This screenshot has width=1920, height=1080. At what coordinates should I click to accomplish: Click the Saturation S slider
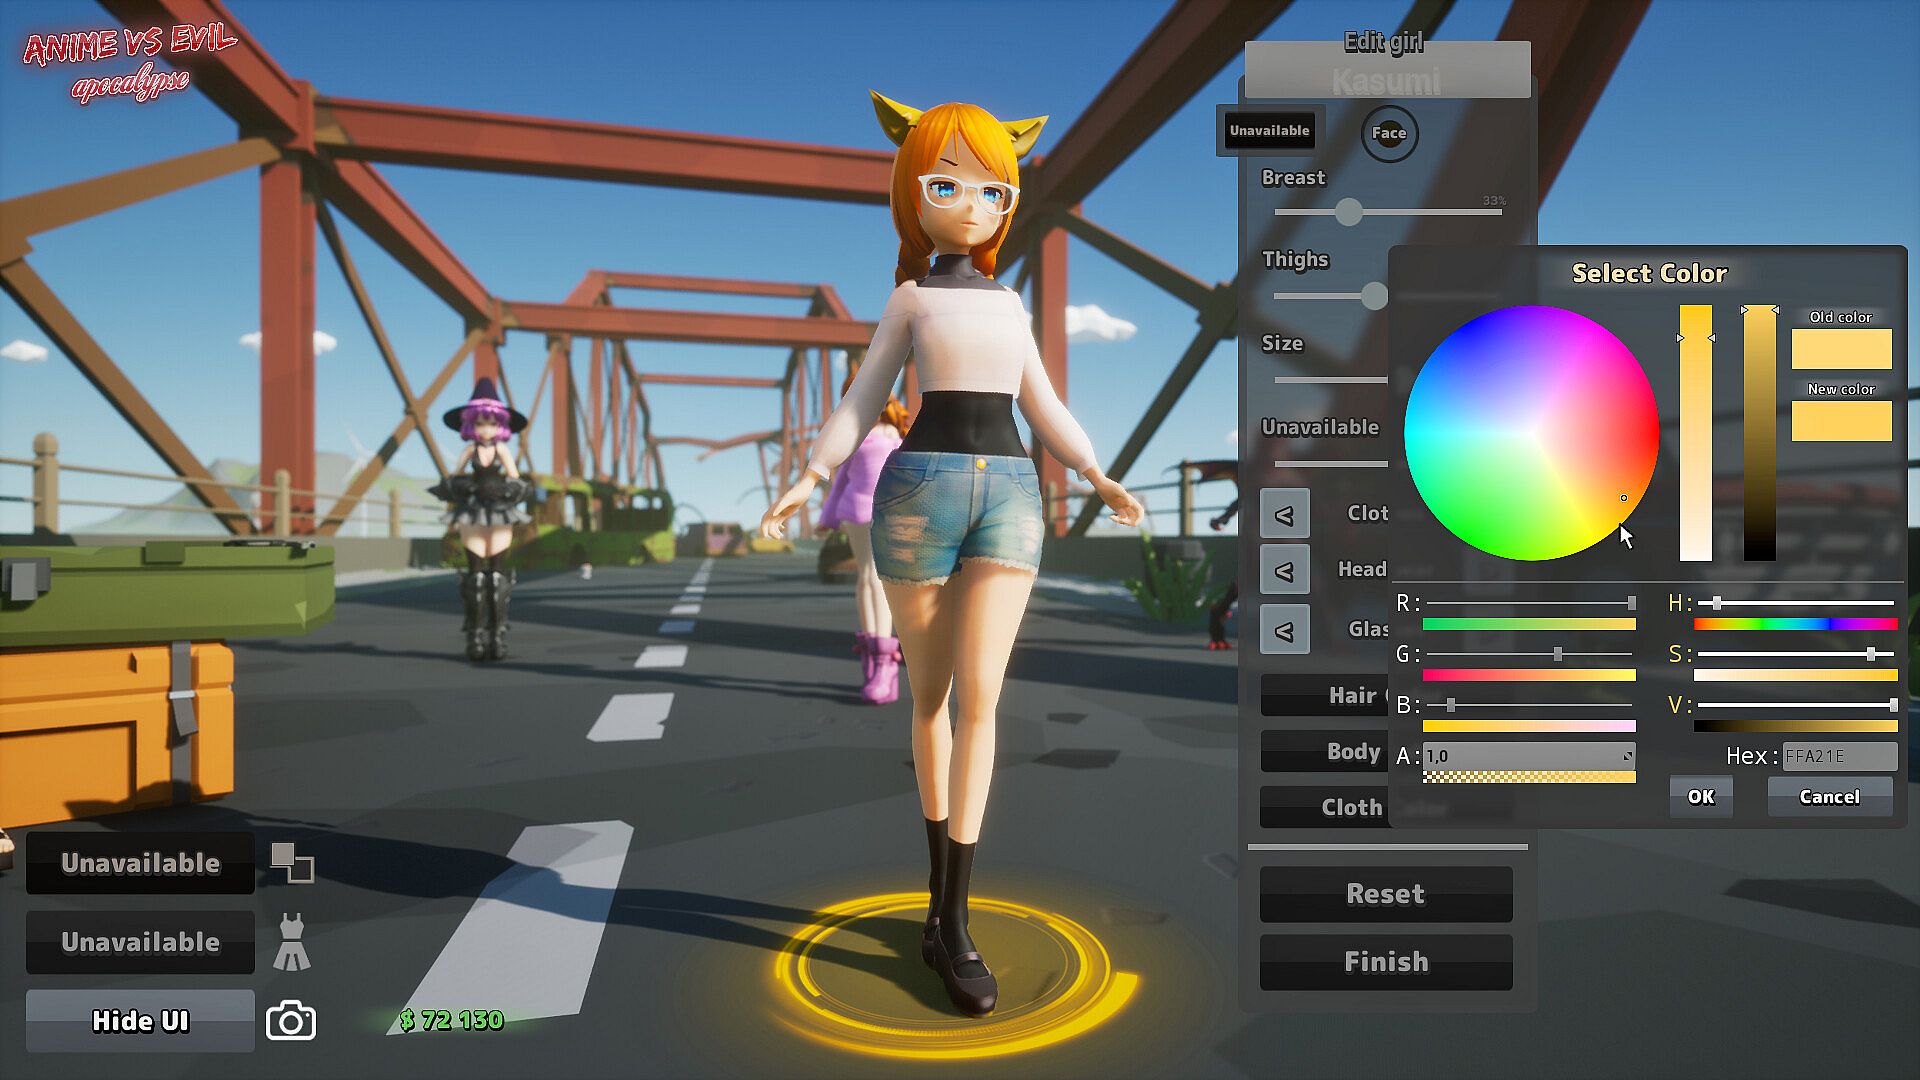[x=1795, y=654]
